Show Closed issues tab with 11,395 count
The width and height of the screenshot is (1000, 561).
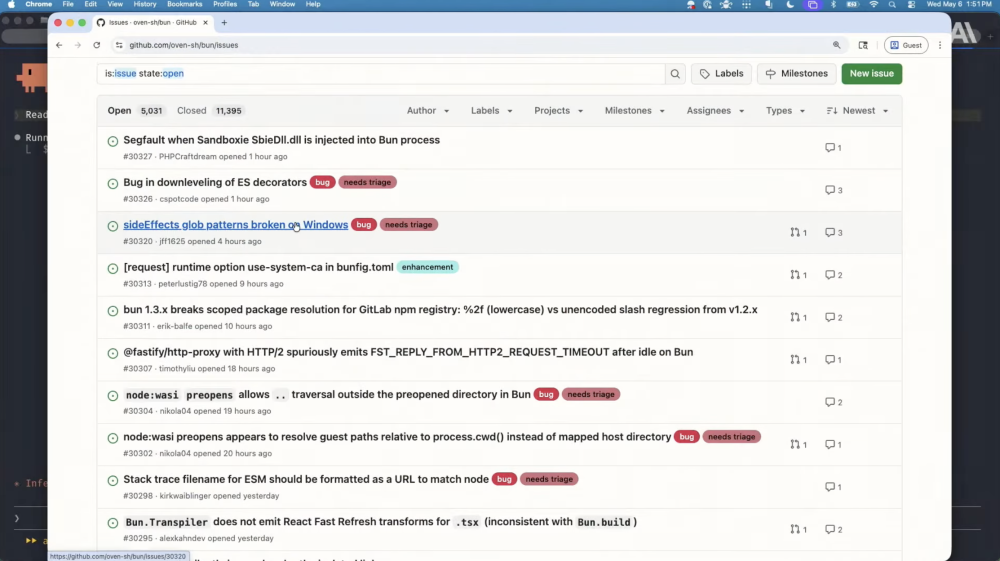[x=209, y=111]
